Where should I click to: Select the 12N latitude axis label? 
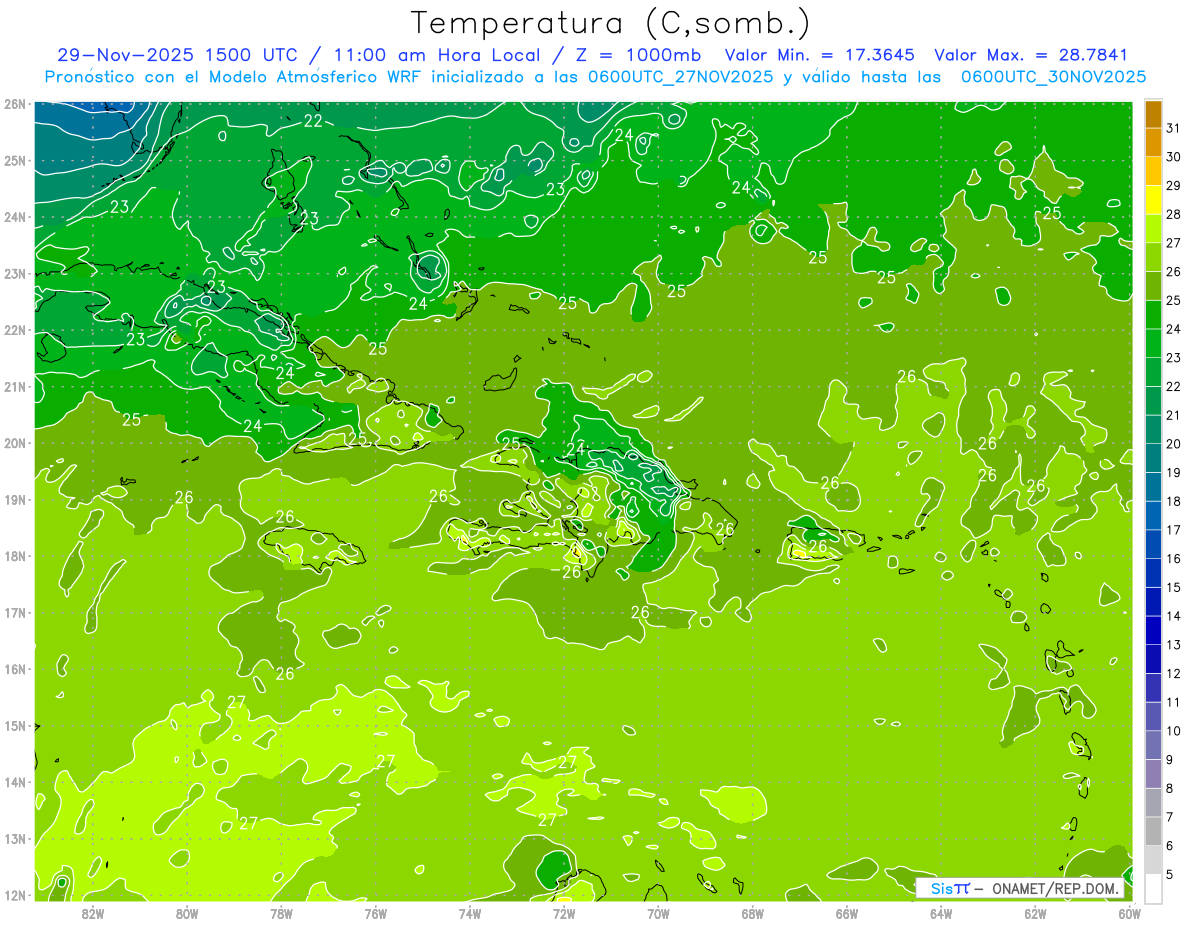tap(15, 895)
